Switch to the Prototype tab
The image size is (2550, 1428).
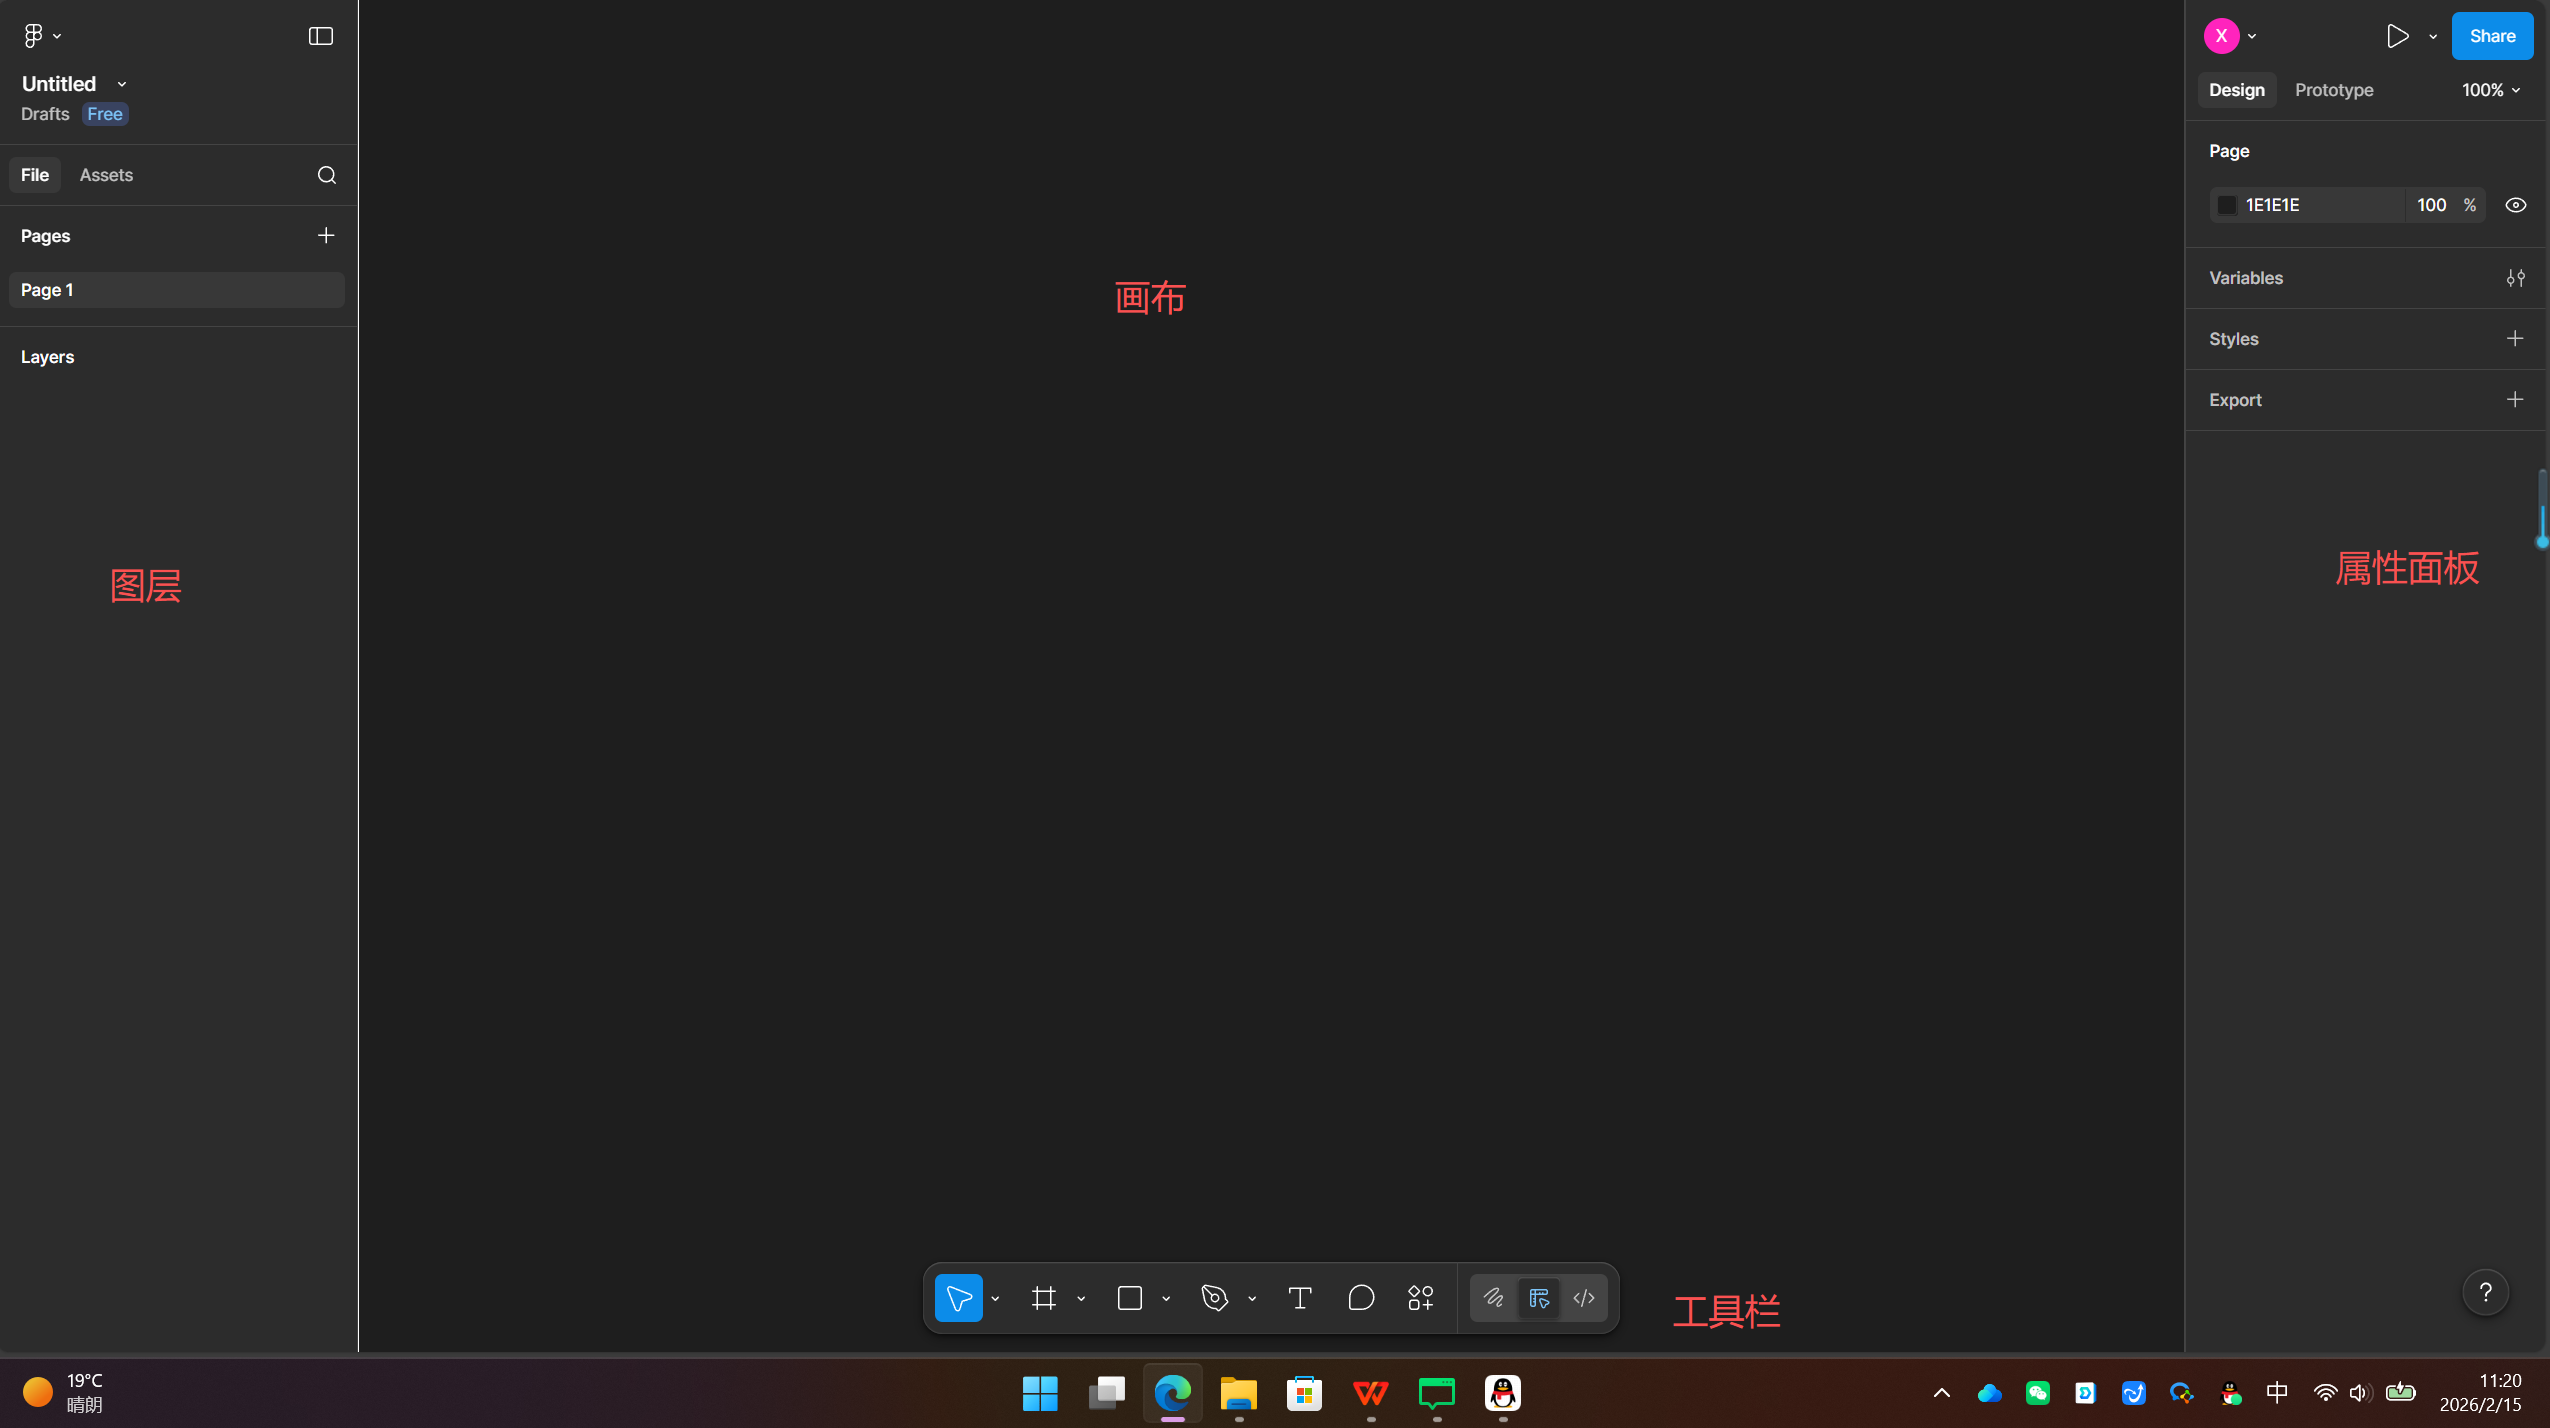pos(2332,90)
